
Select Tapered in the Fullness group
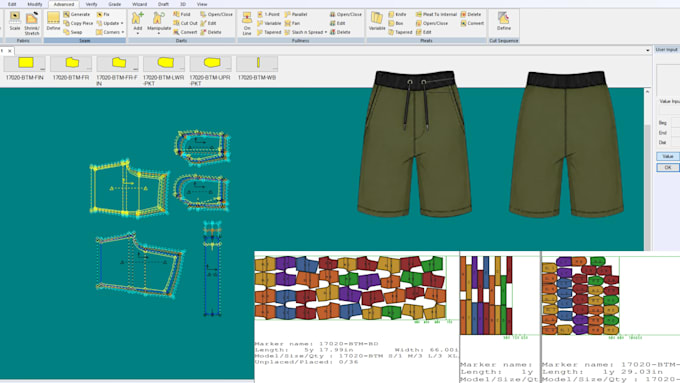269,32
